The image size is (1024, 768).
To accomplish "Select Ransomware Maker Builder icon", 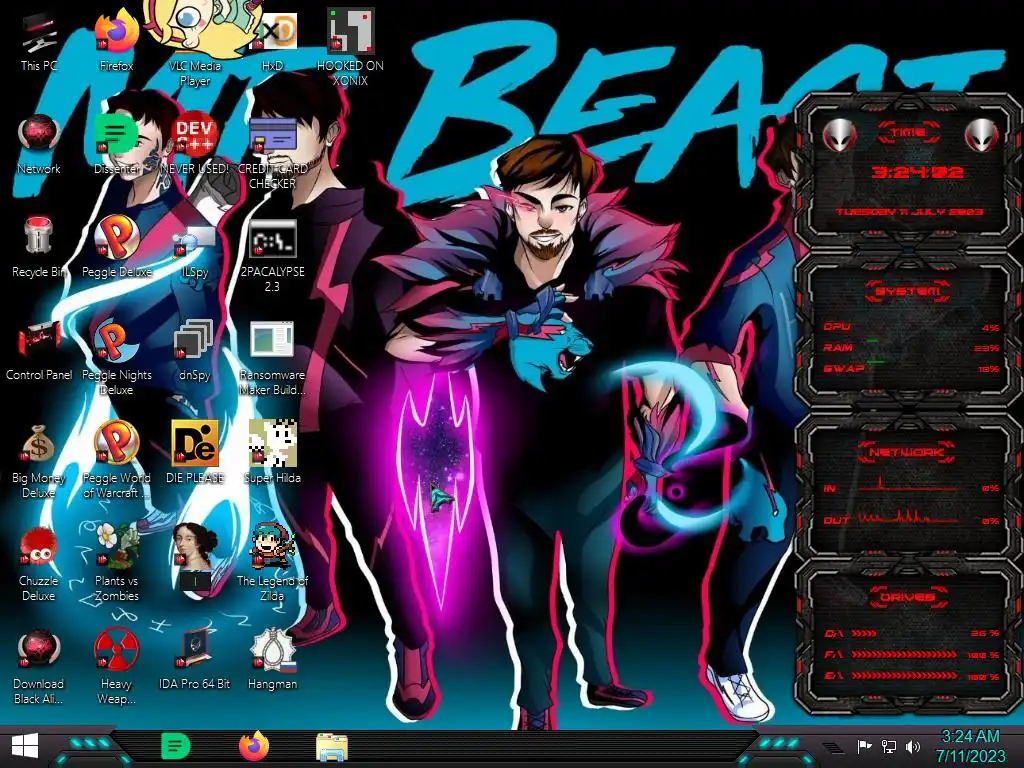I will [272, 358].
